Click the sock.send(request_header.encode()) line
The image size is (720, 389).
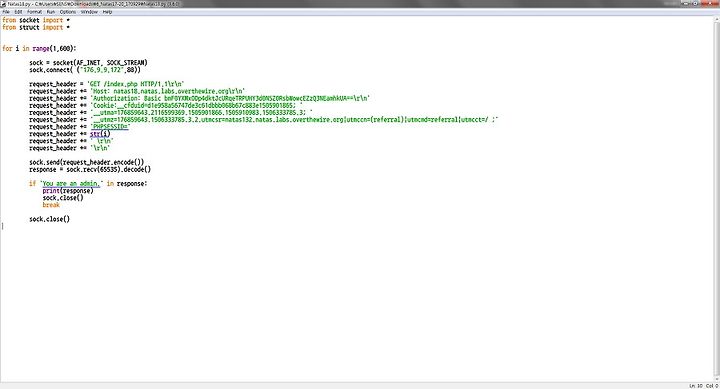pyautogui.click(x=86, y=162)
